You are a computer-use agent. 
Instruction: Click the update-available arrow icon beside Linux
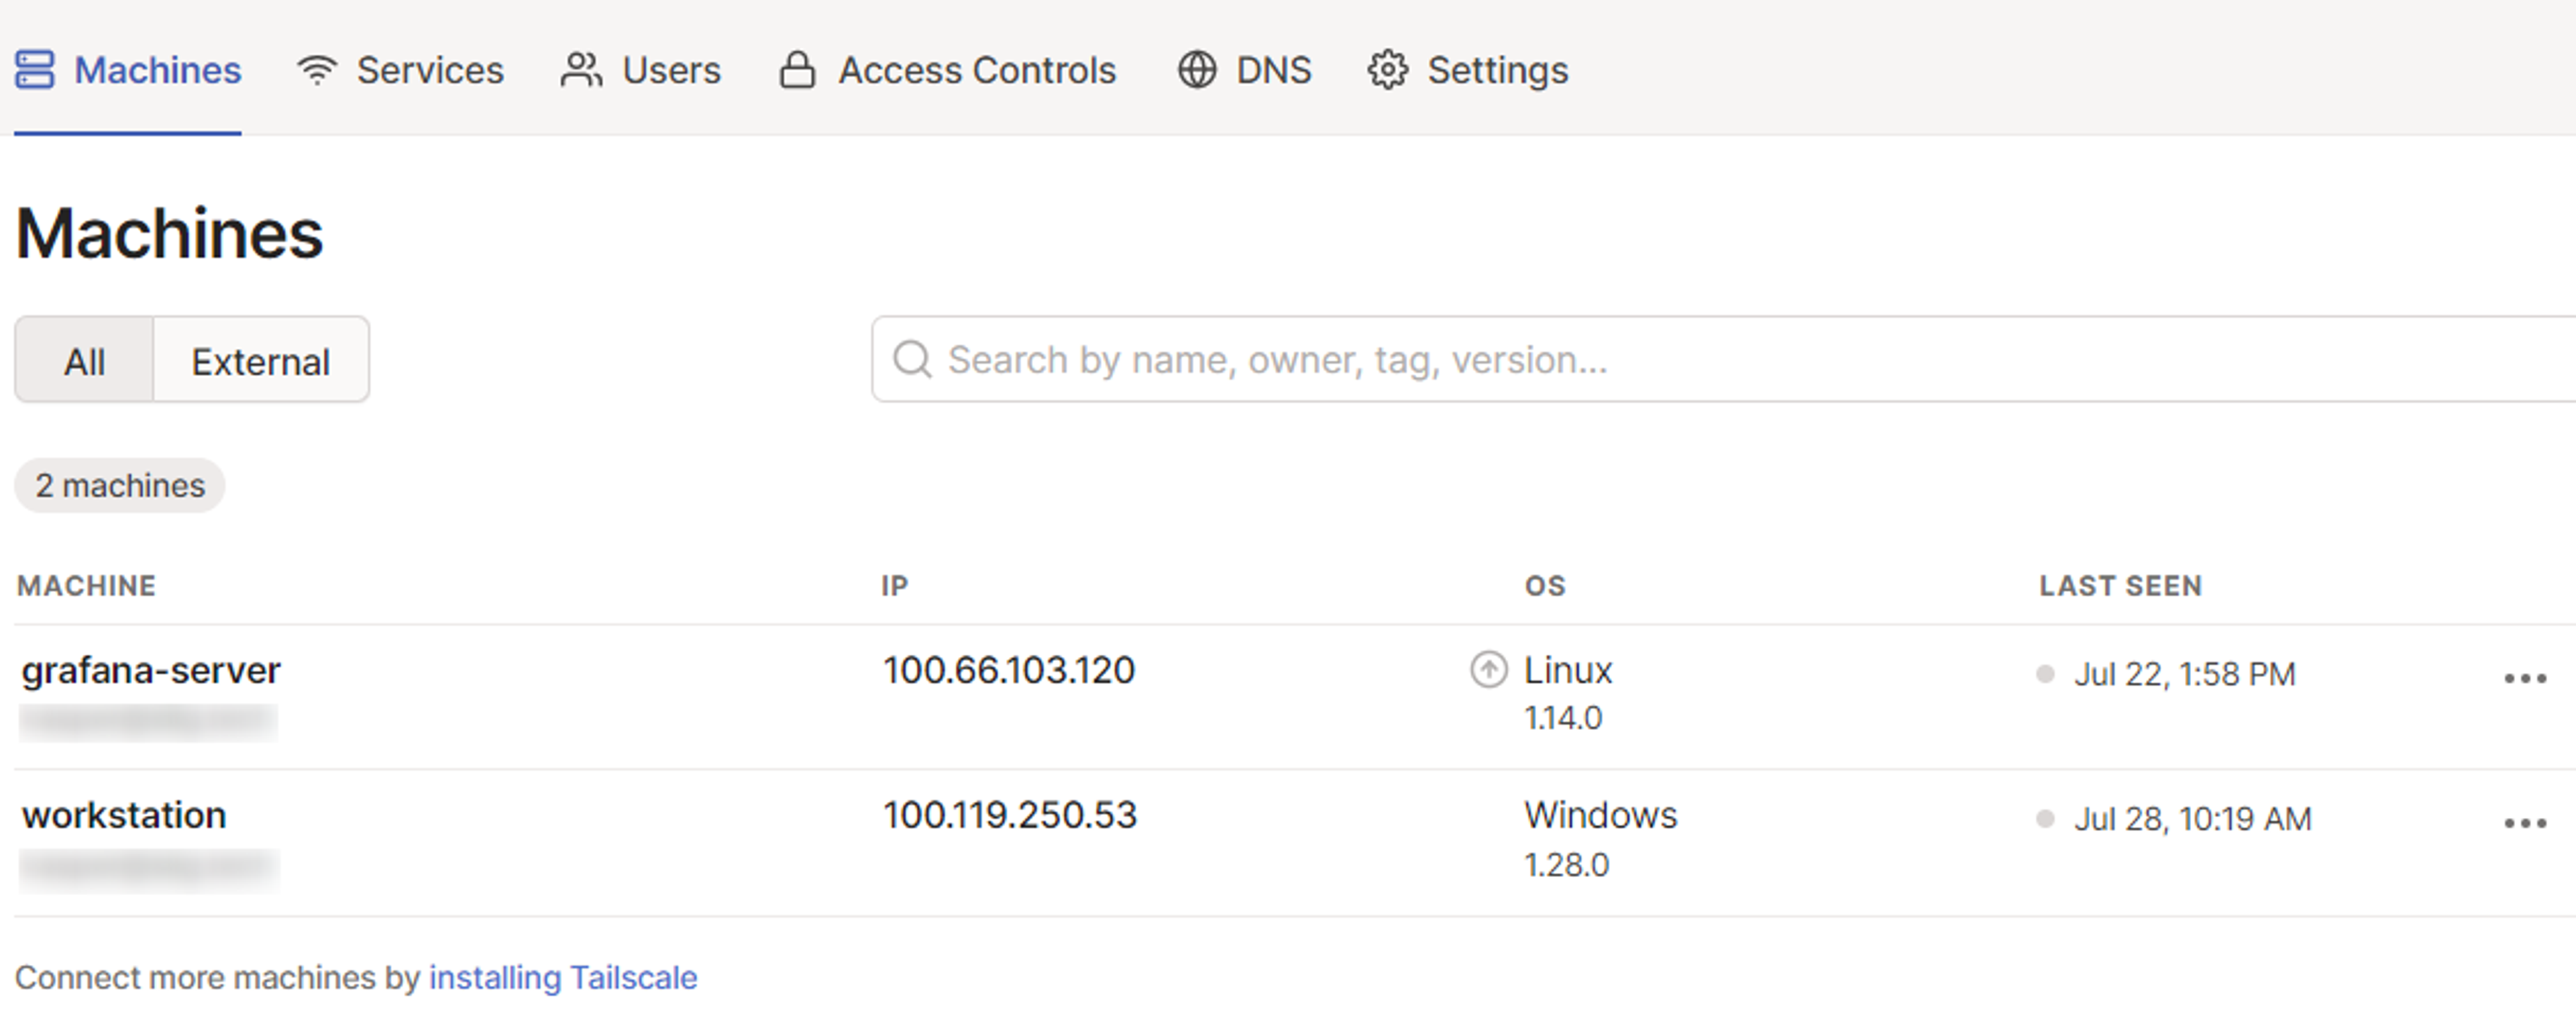tap(1488, 670)
